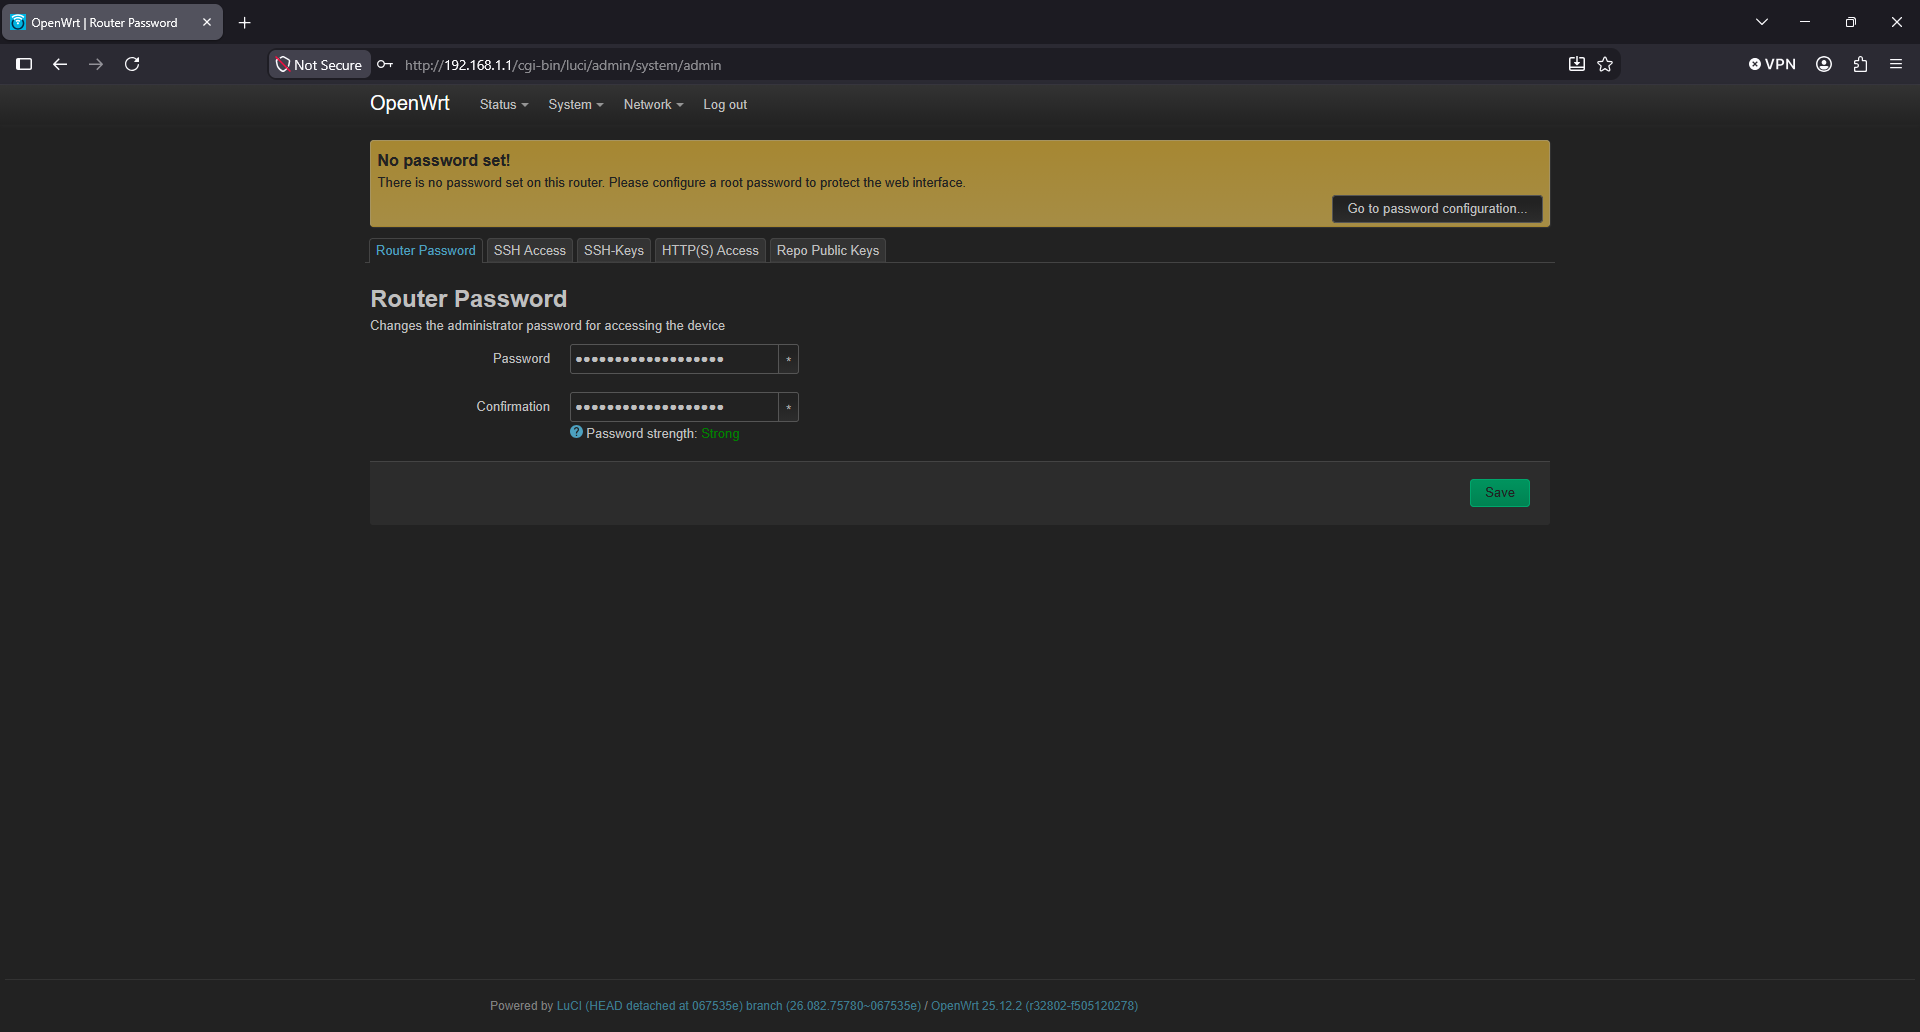
Task: Open the saved password key icon
Action: coord(385,64)
